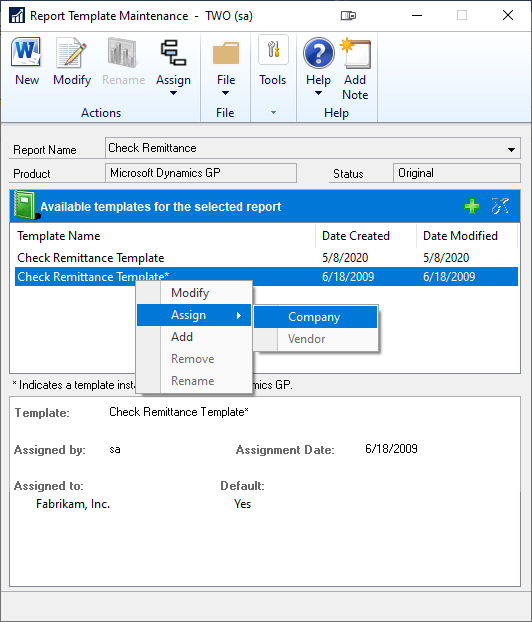Viewport: 532px width, 622px height.
Task: Click the Fabrikam, Inc. assigned company
Action: (x=73, y=504)
